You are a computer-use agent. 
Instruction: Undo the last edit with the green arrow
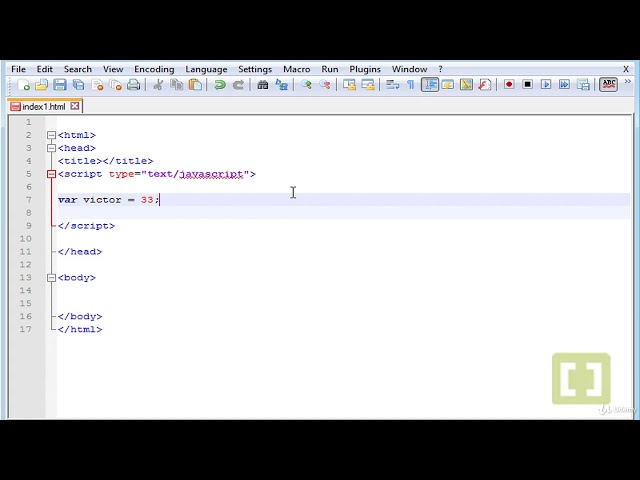tap(220, 85)
